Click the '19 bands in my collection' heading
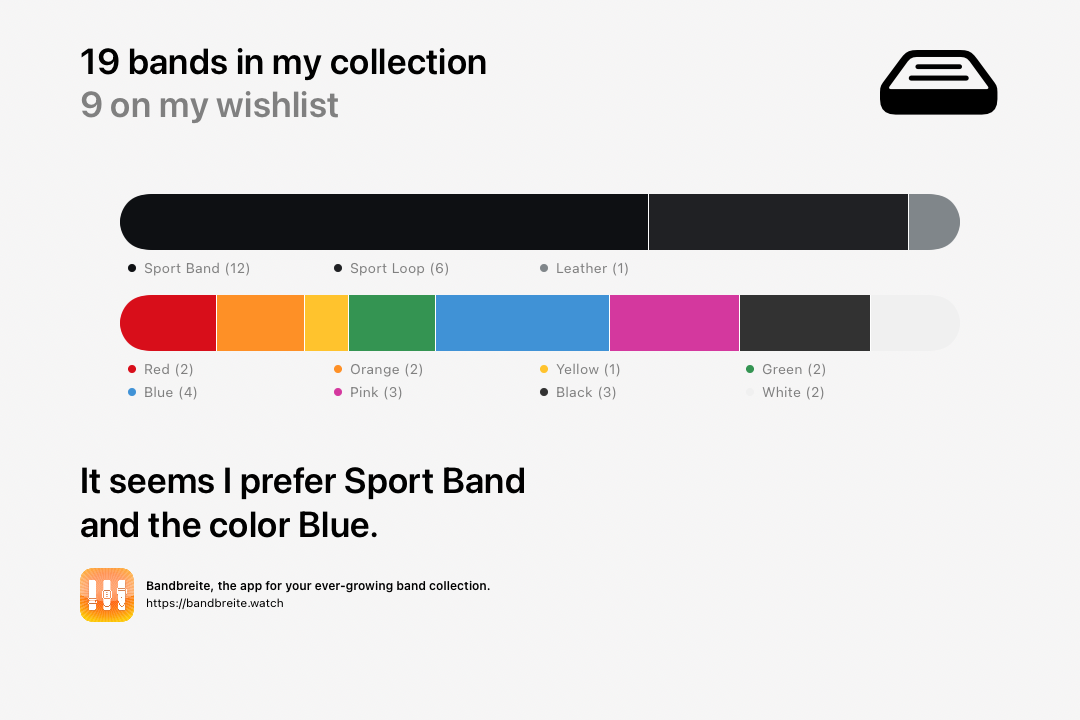This screenshot has width=1080, height=720. 283,62
